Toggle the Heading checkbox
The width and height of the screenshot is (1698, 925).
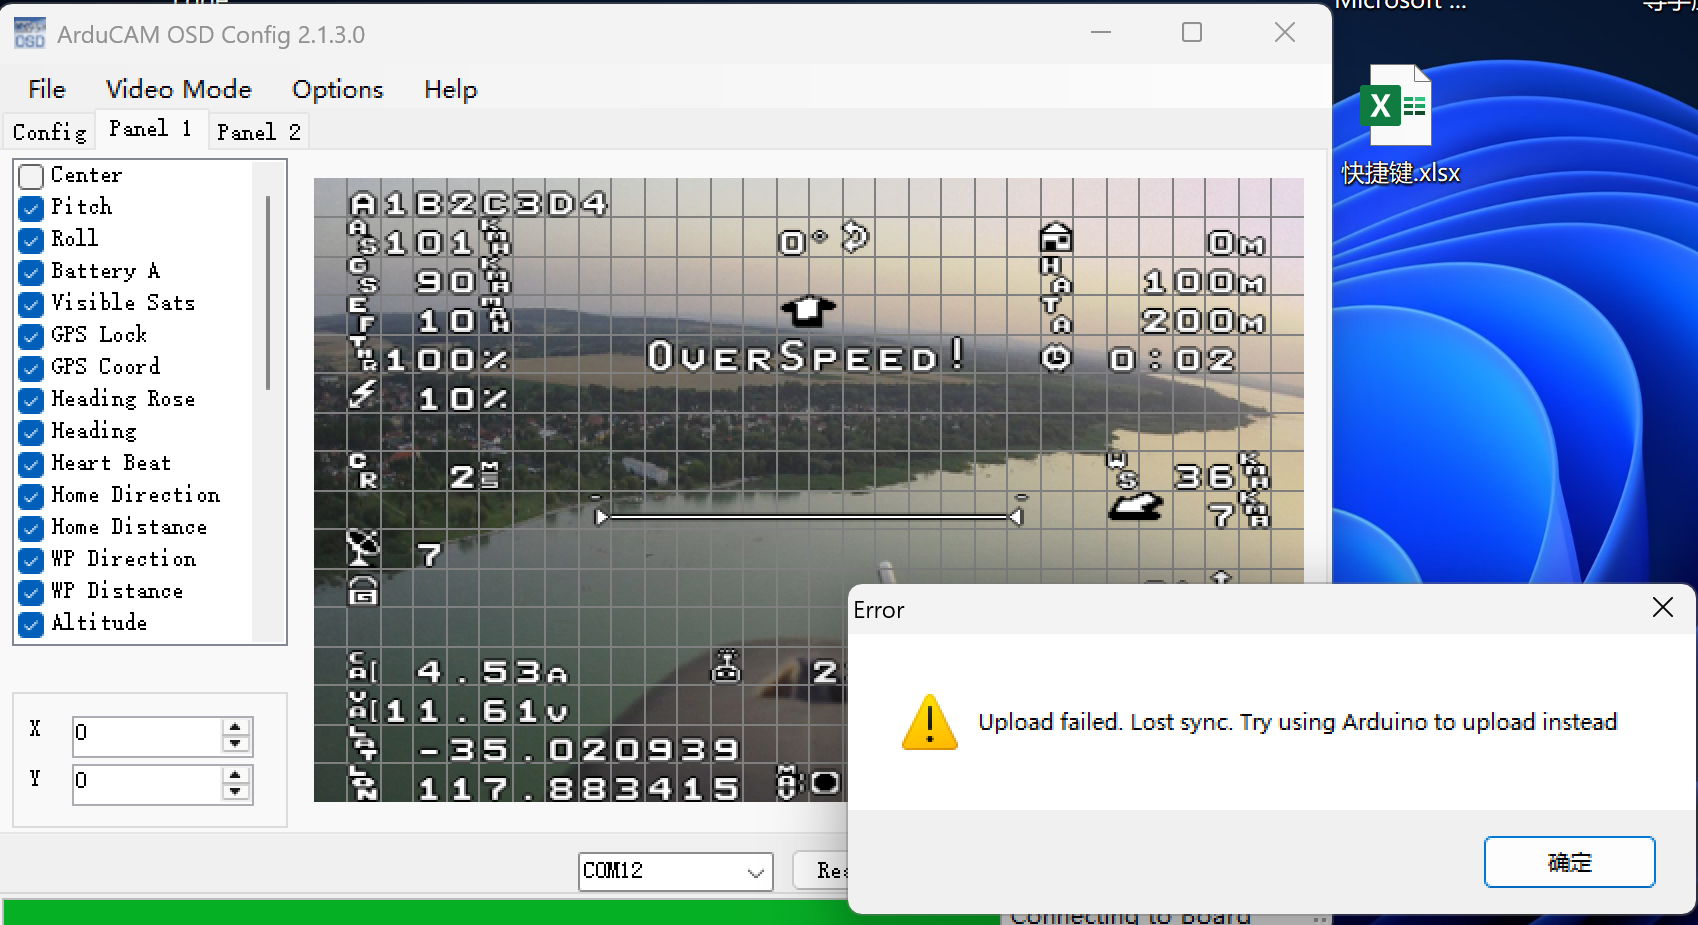click(31, 432)
